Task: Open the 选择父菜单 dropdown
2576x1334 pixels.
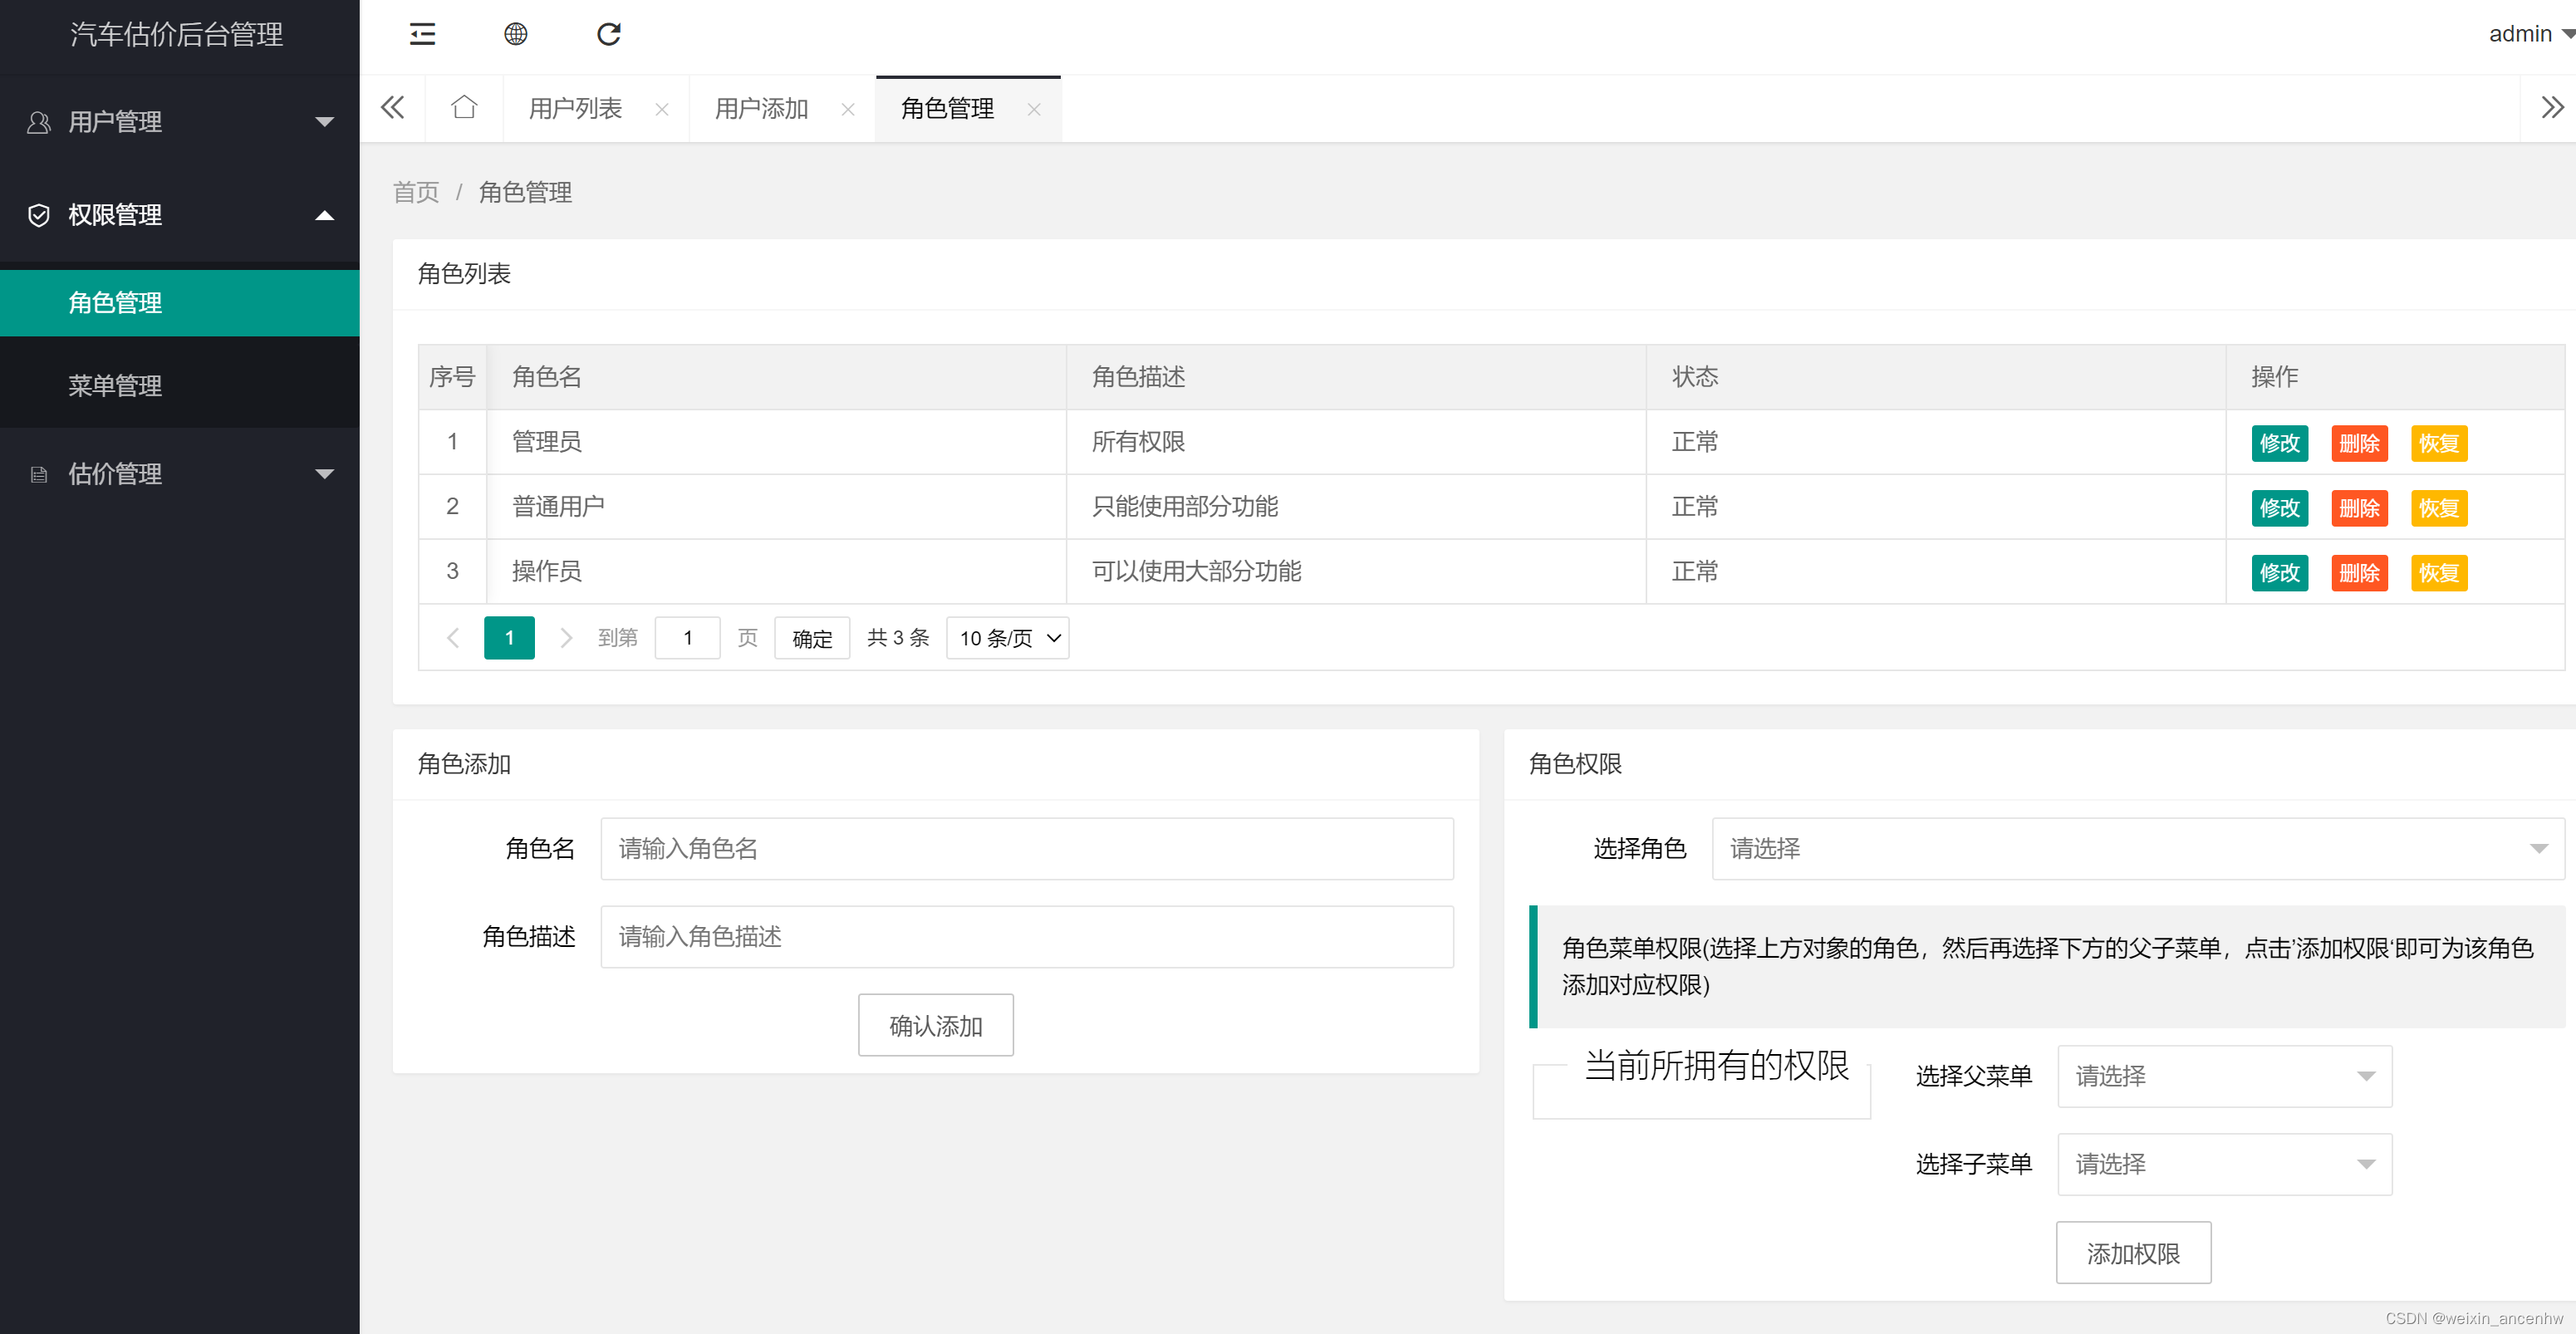Action: click(x=2224, y=1076)
